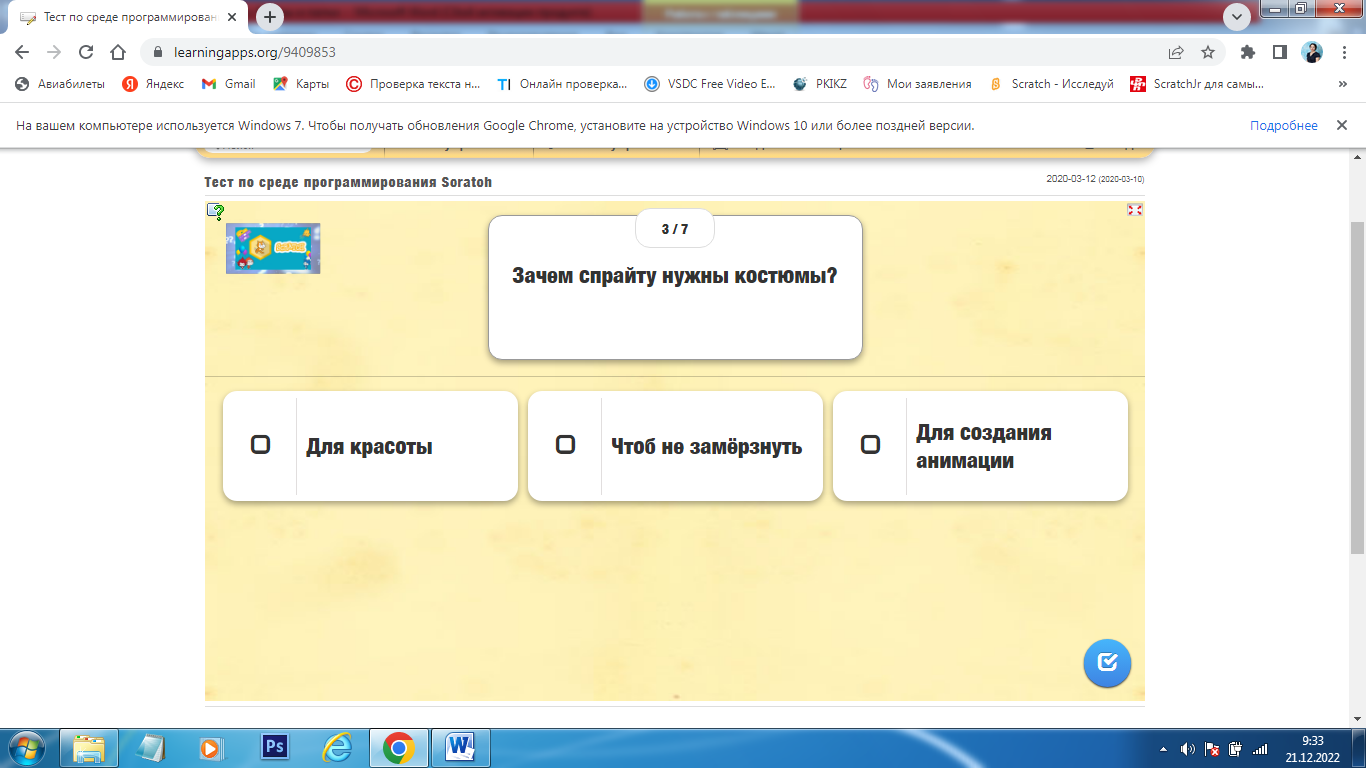Go forward in browser history

54,52
